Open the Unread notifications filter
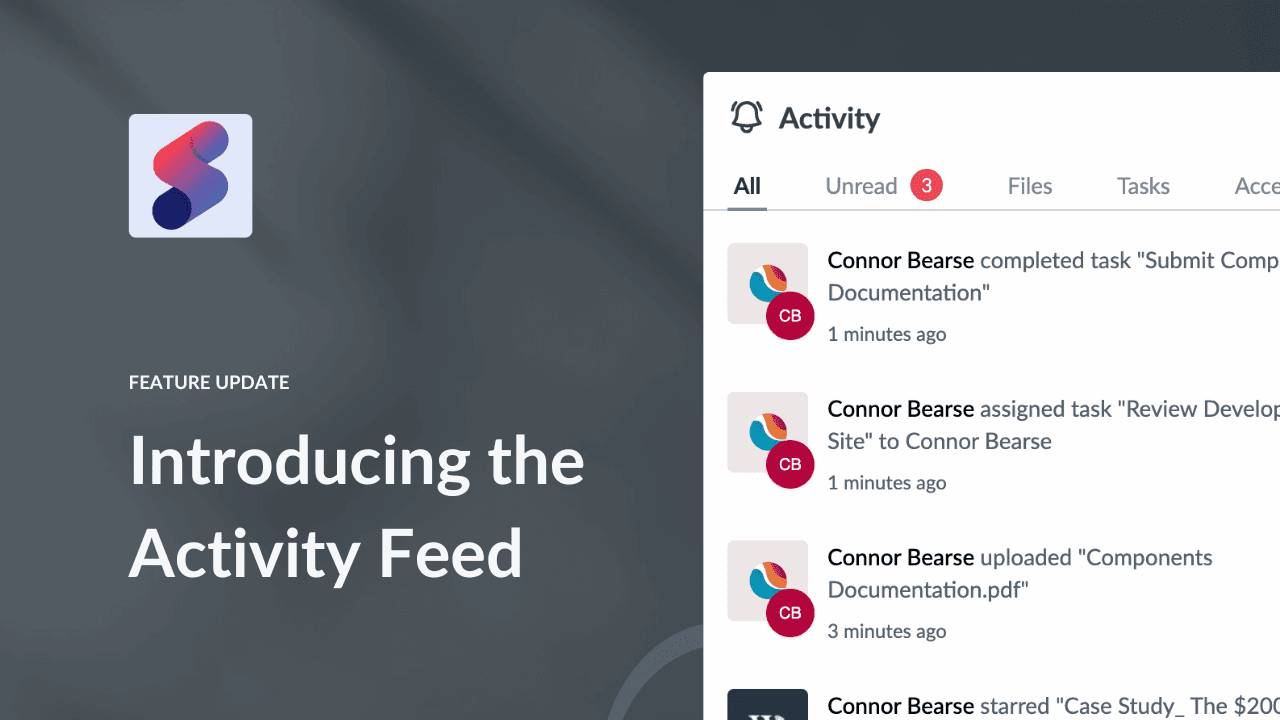This screenshot has width=1280, height=720. point(861,185)
